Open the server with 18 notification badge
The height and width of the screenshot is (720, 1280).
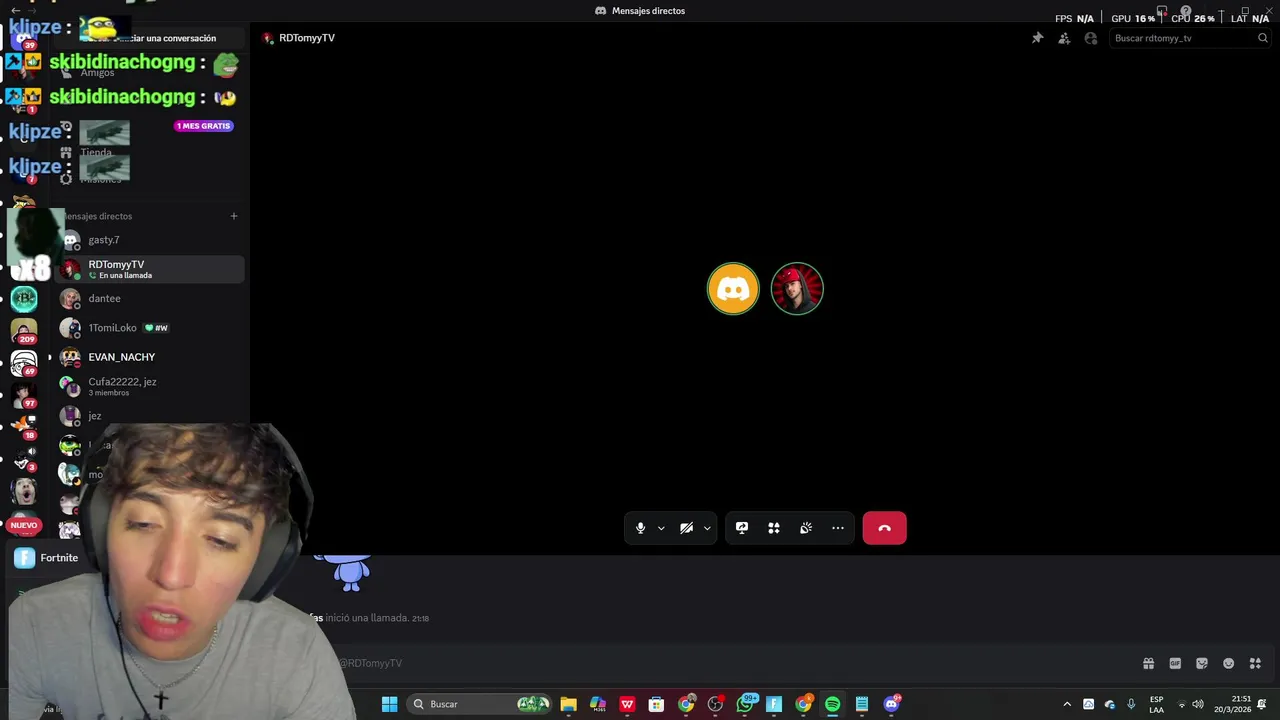click(x=24, y=426)
